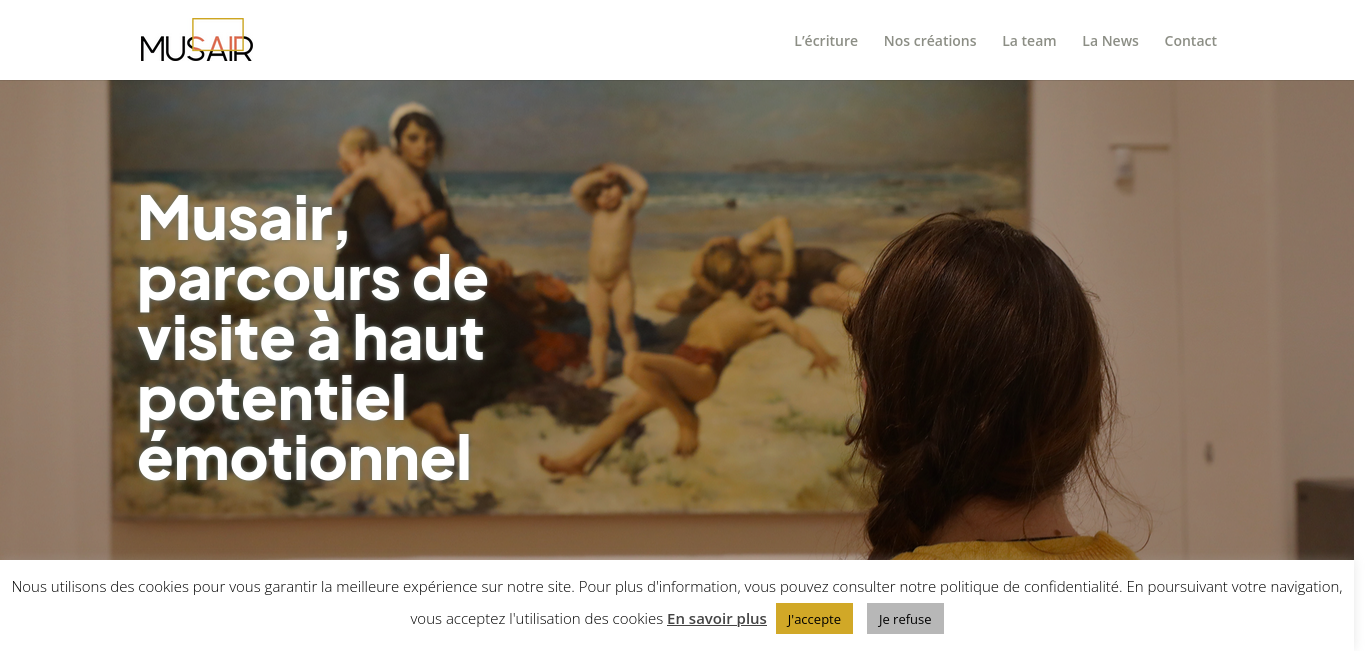Follow the En savoir plus link
The image size is (1366, 651).
717,618
